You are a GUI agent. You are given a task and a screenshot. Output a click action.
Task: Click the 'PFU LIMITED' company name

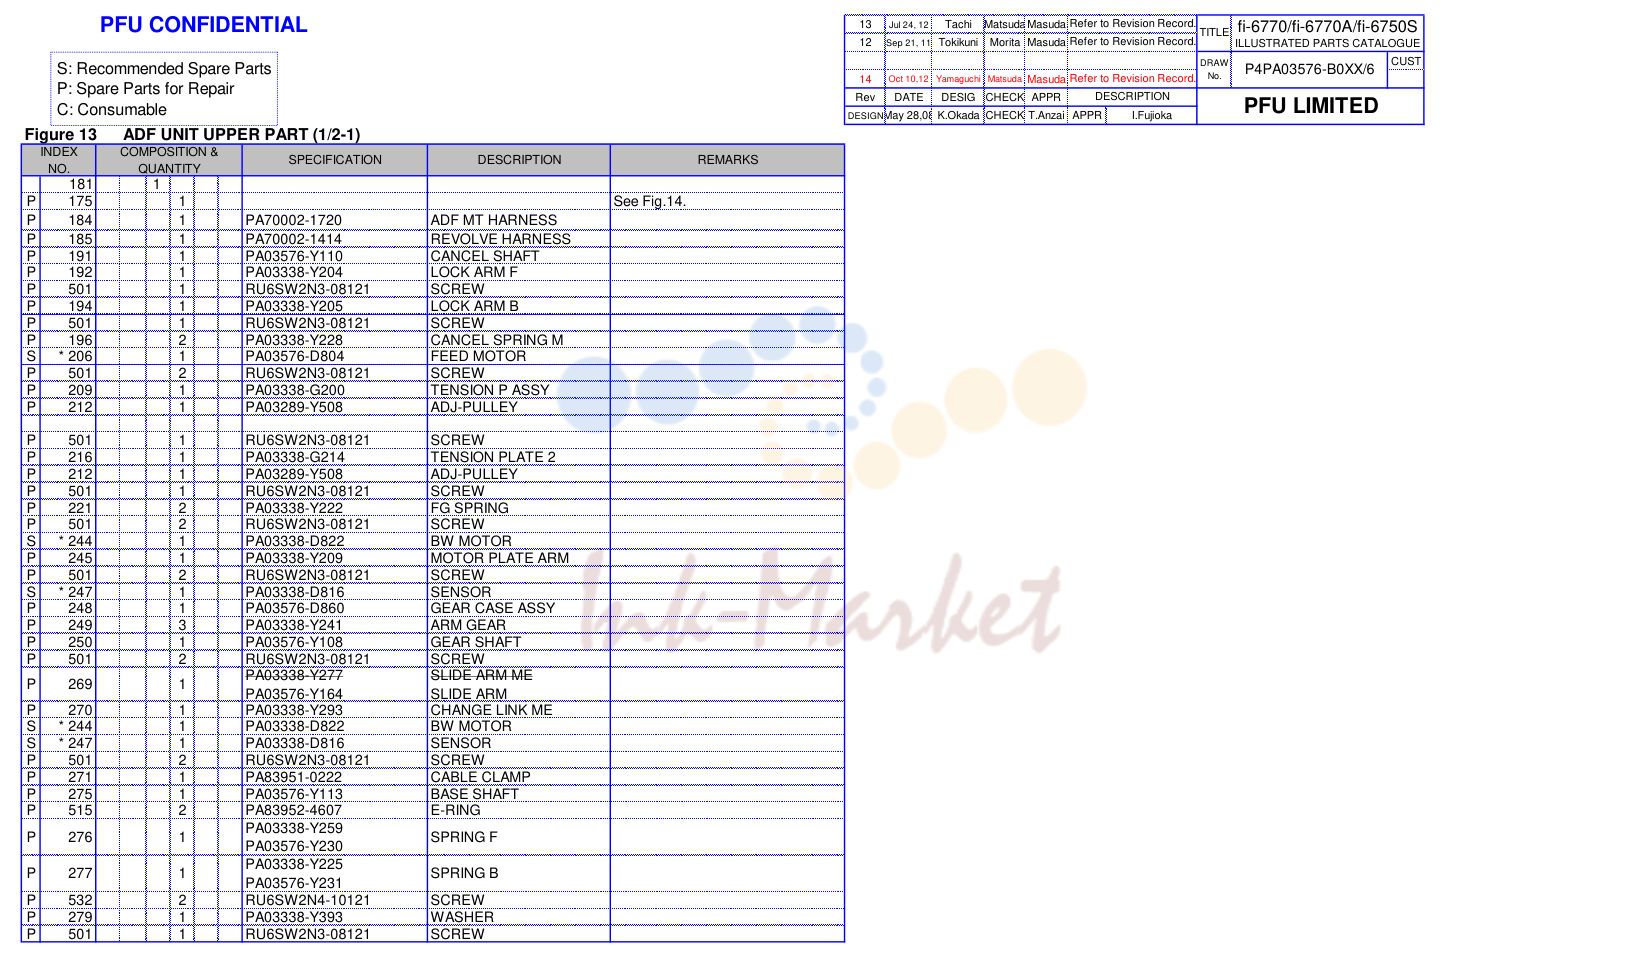click(x=1311, y=105)
